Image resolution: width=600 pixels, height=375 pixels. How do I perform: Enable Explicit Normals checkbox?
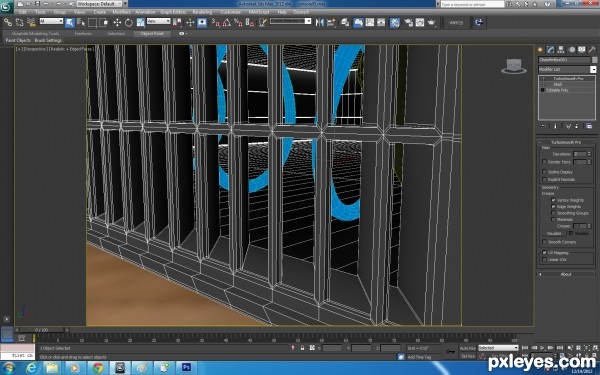544,179
